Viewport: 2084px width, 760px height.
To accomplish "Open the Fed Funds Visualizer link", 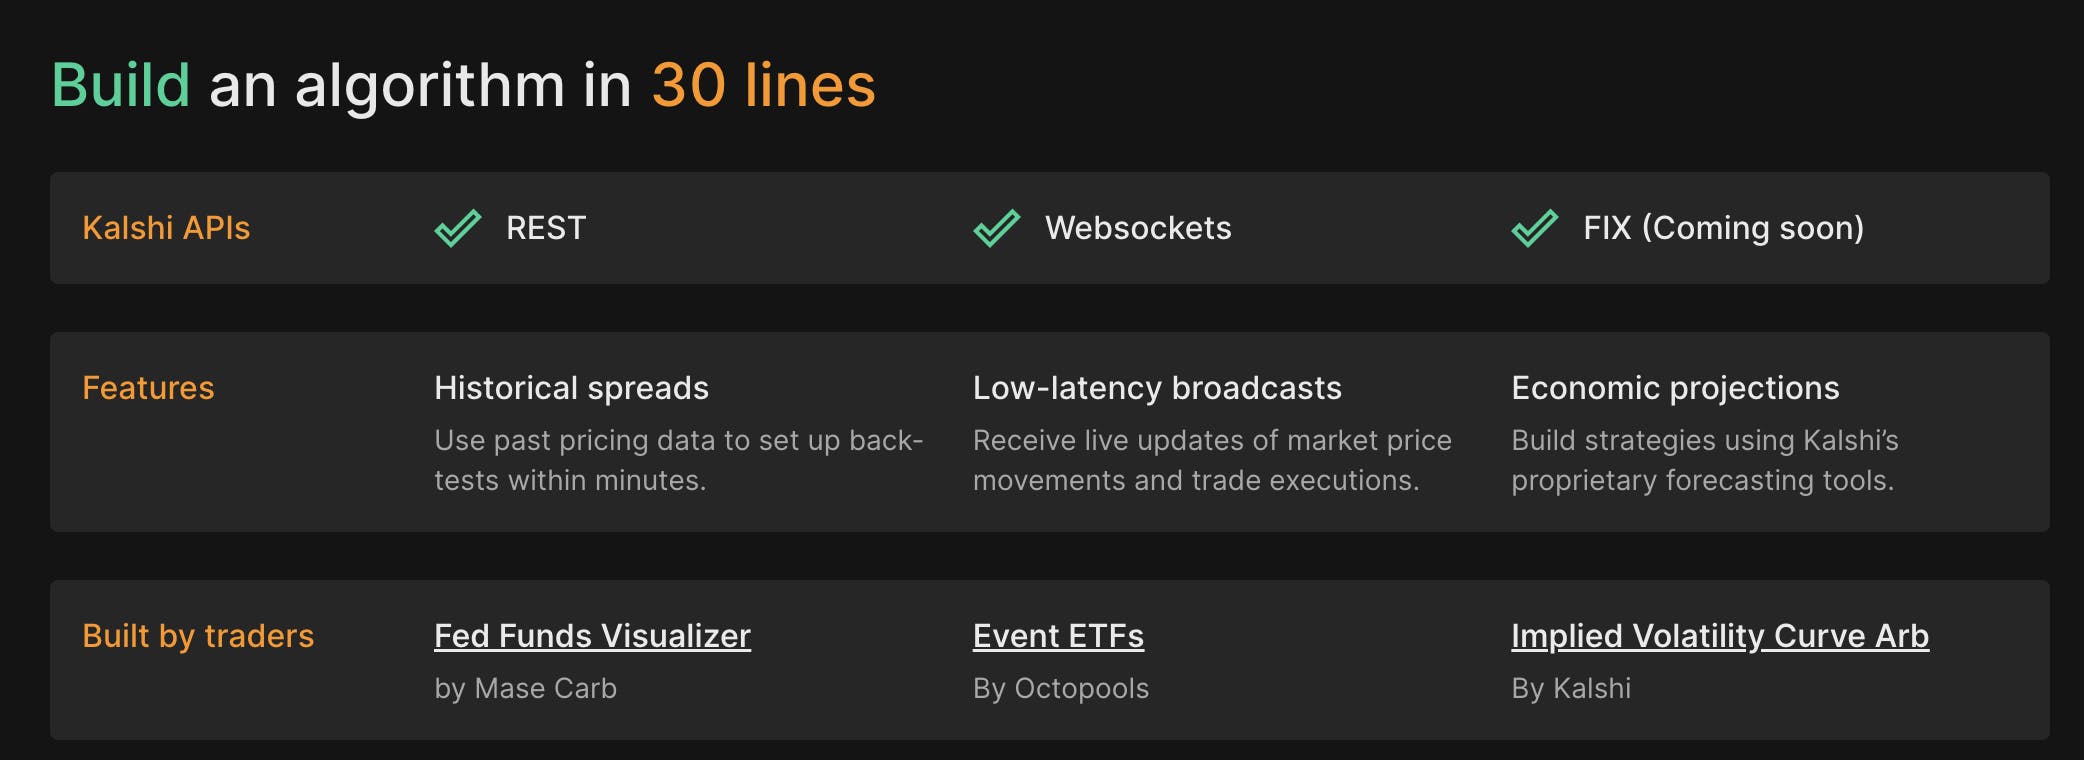I will 592,636.
